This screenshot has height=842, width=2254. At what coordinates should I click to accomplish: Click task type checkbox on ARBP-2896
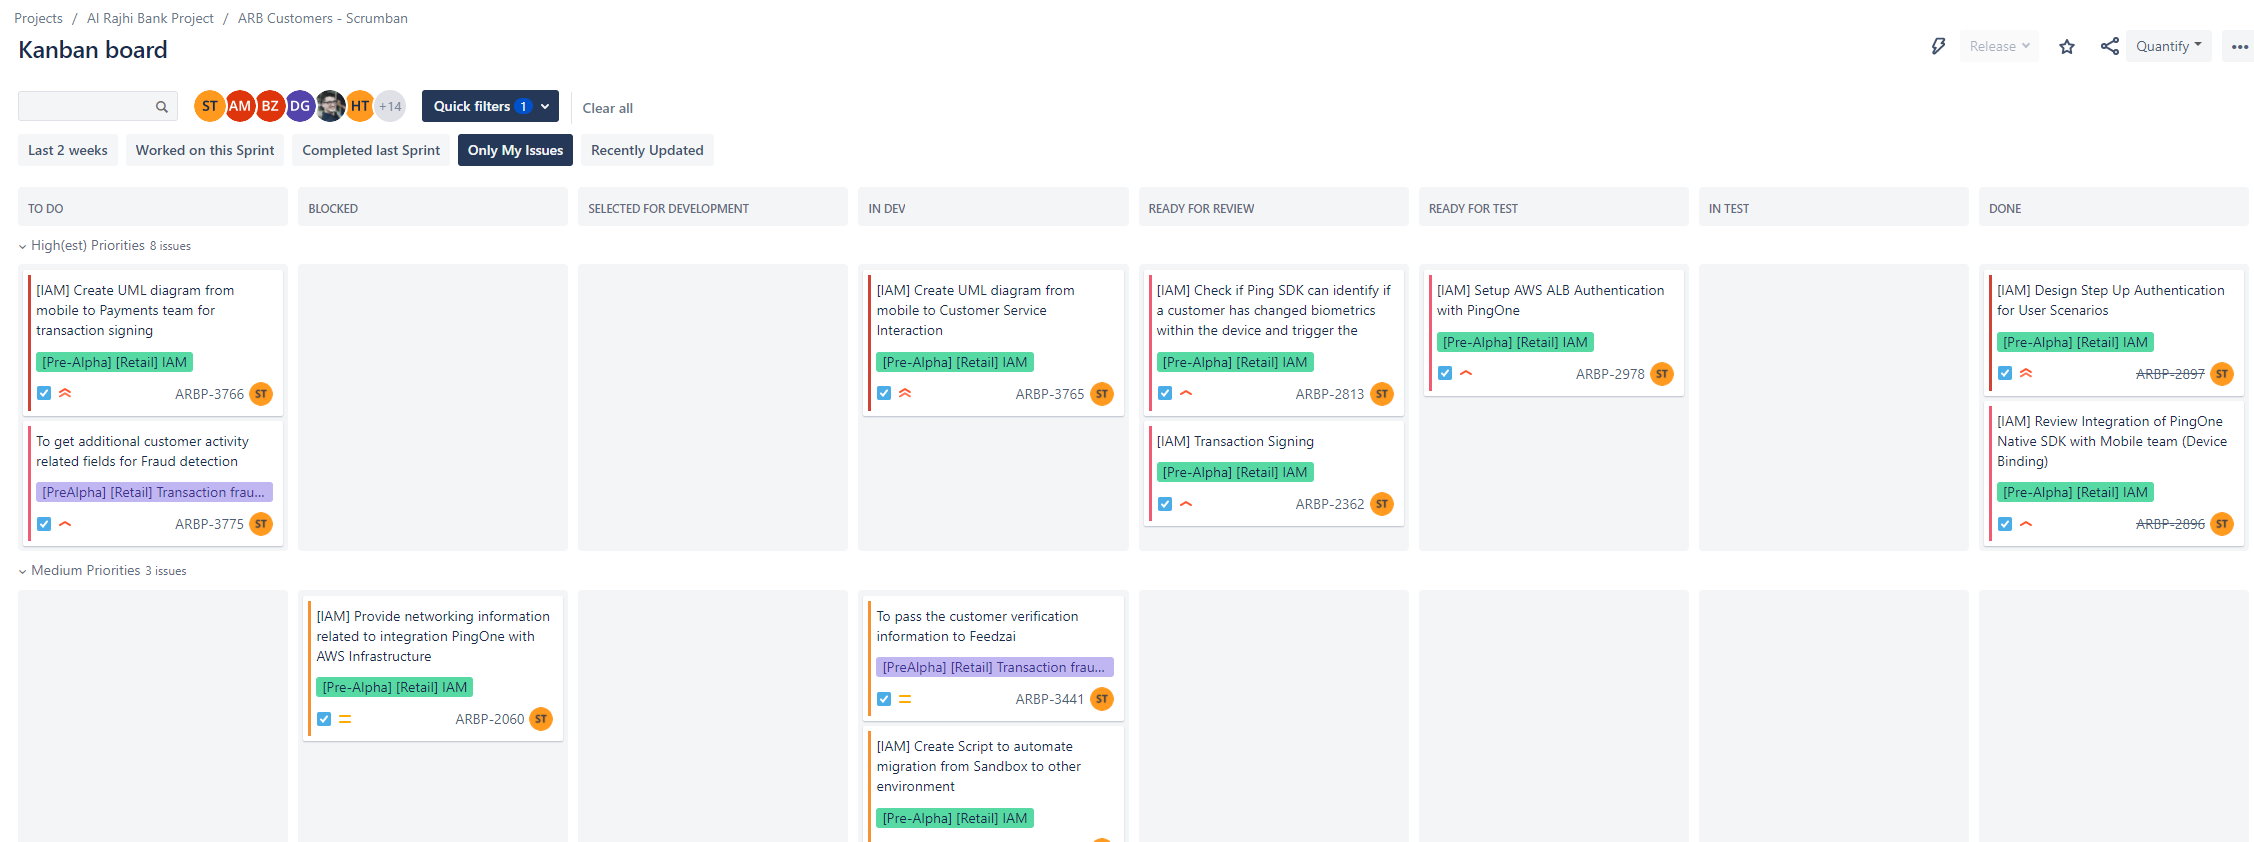tap(2005, 524)
